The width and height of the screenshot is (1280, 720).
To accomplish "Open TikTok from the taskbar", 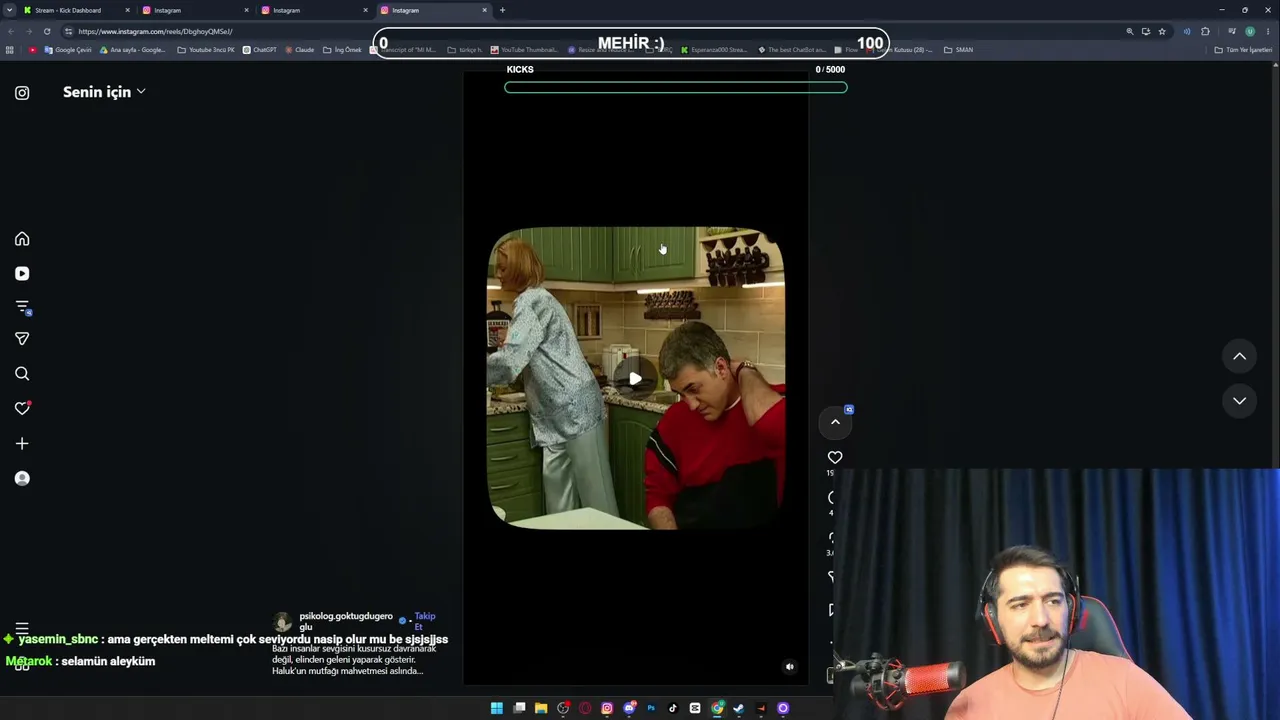I will [x=673, y=708].
